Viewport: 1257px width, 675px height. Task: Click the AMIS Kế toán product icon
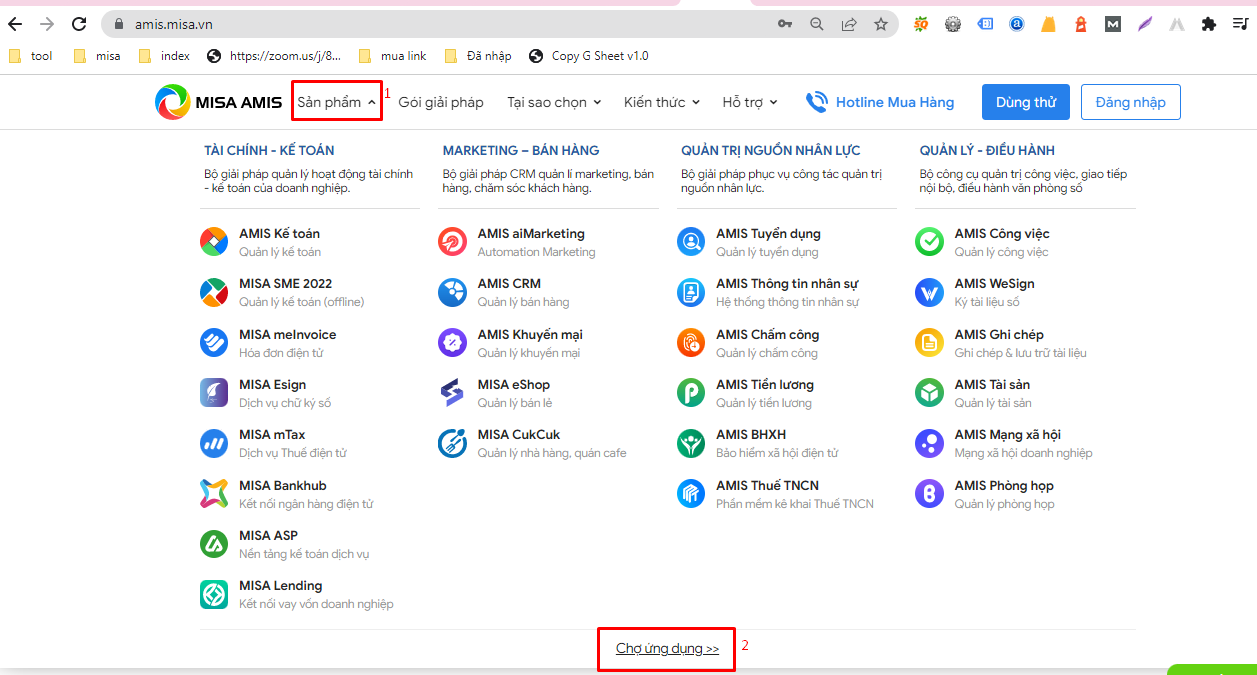[x=214, y=242]
